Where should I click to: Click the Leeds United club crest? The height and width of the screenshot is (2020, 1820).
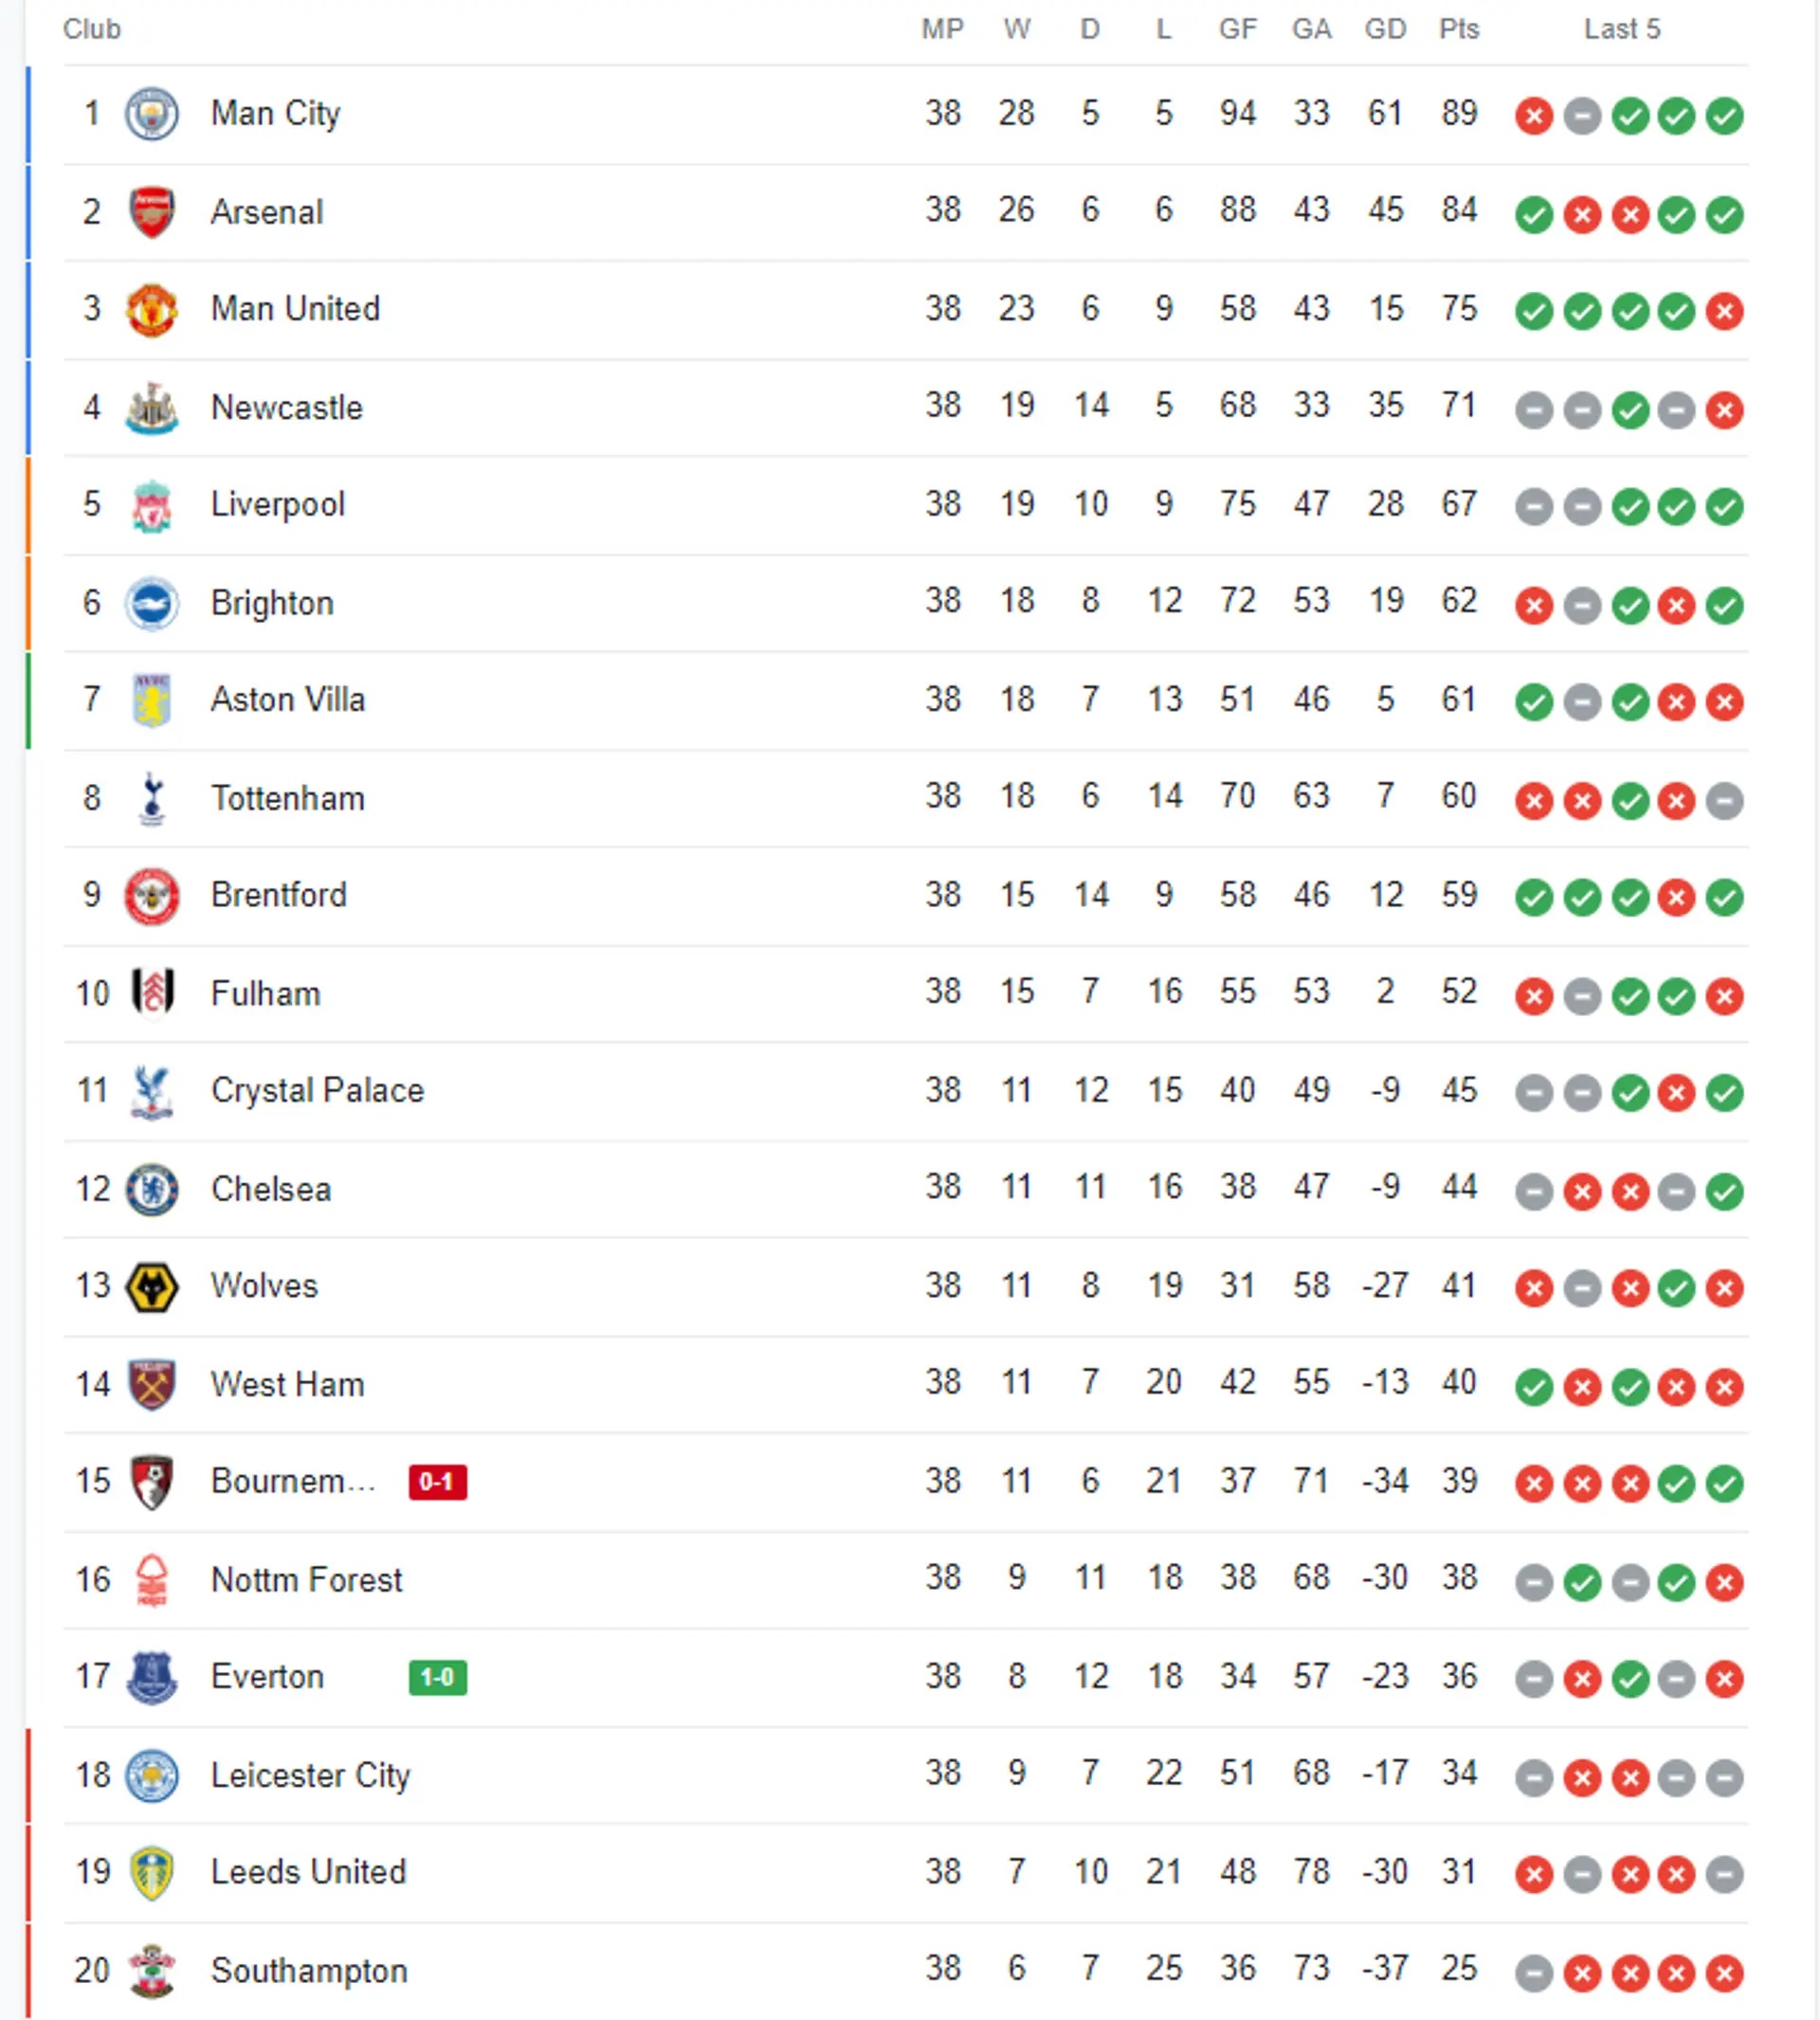pos(152,1873)
